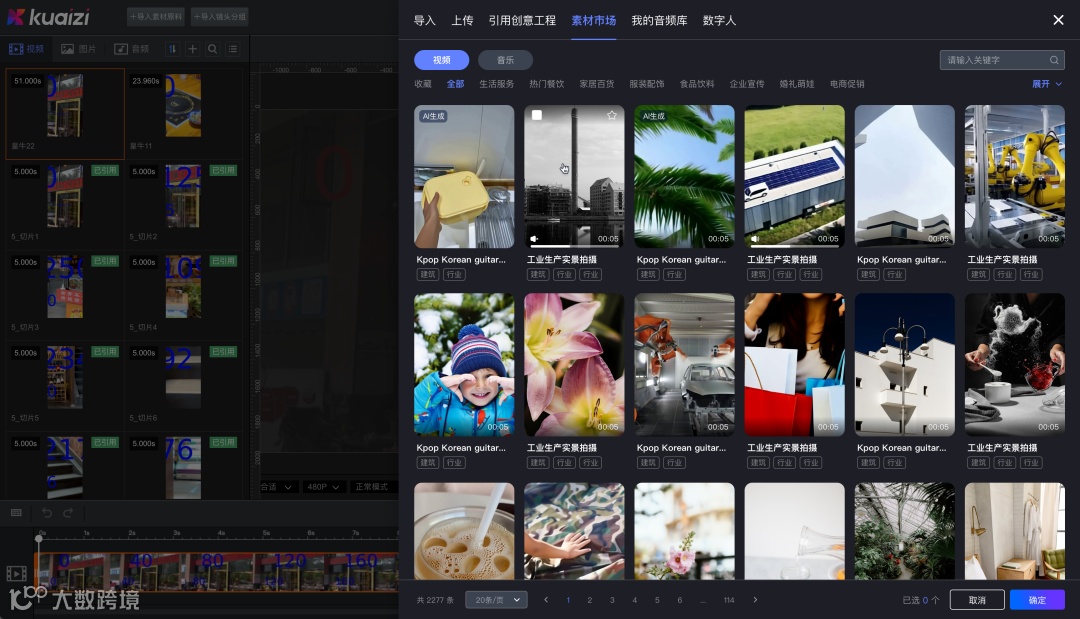Click the playhead marker on the timeline
This screenshot has width=1080, height=619.
[x=39, y=539]
